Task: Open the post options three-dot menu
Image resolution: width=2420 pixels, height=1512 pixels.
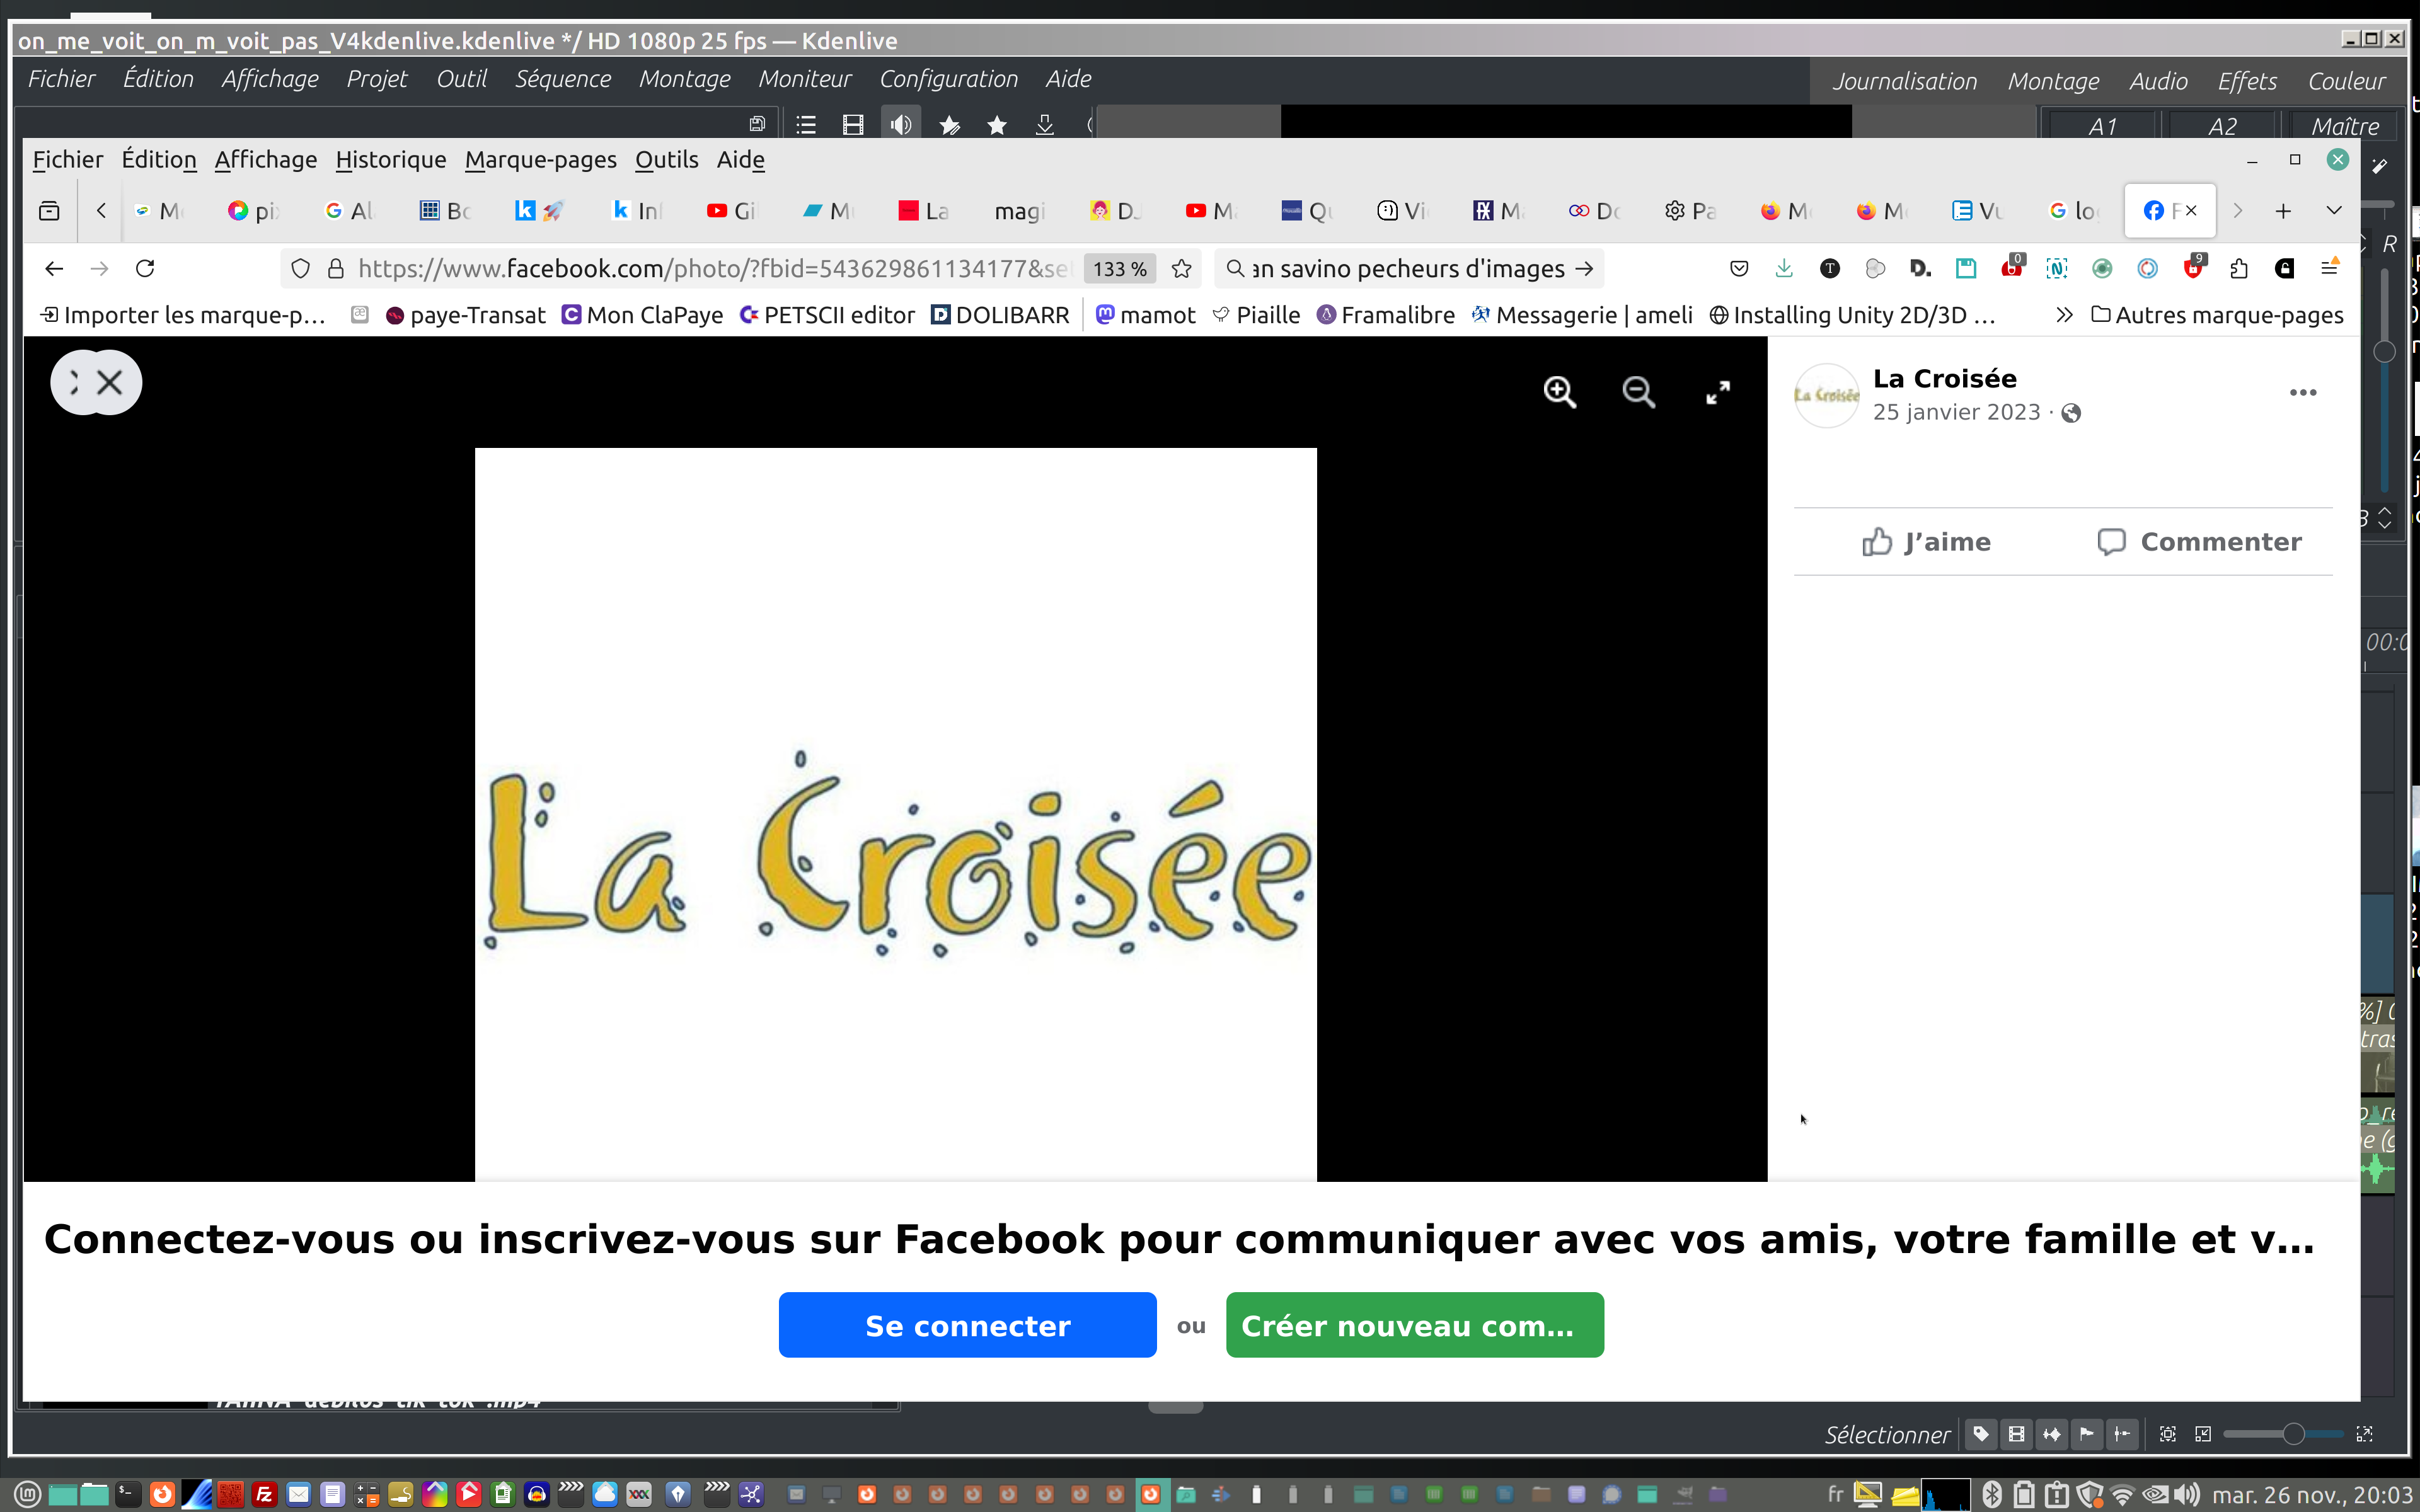Action: (x=2302, y=392)
